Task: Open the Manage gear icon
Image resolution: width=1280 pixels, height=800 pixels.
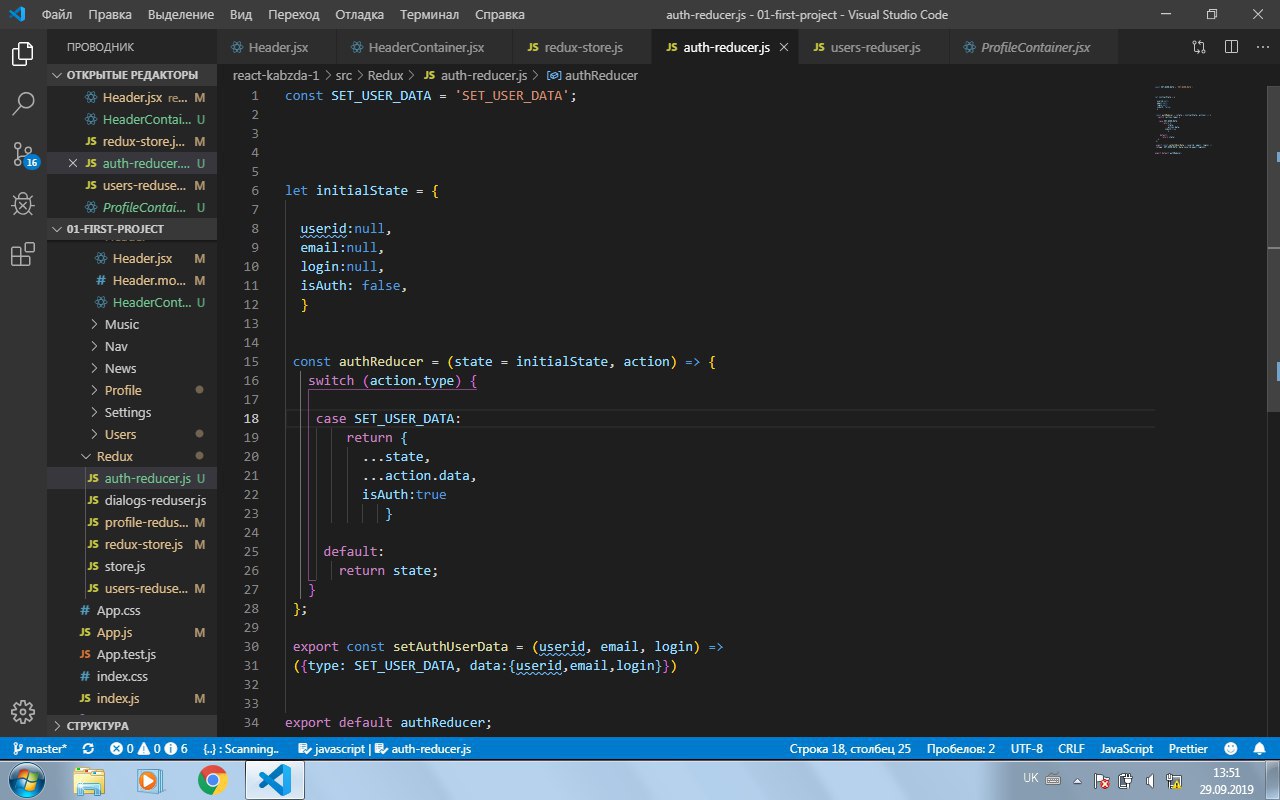Action: pyautogui.click(x=22, y=711)
